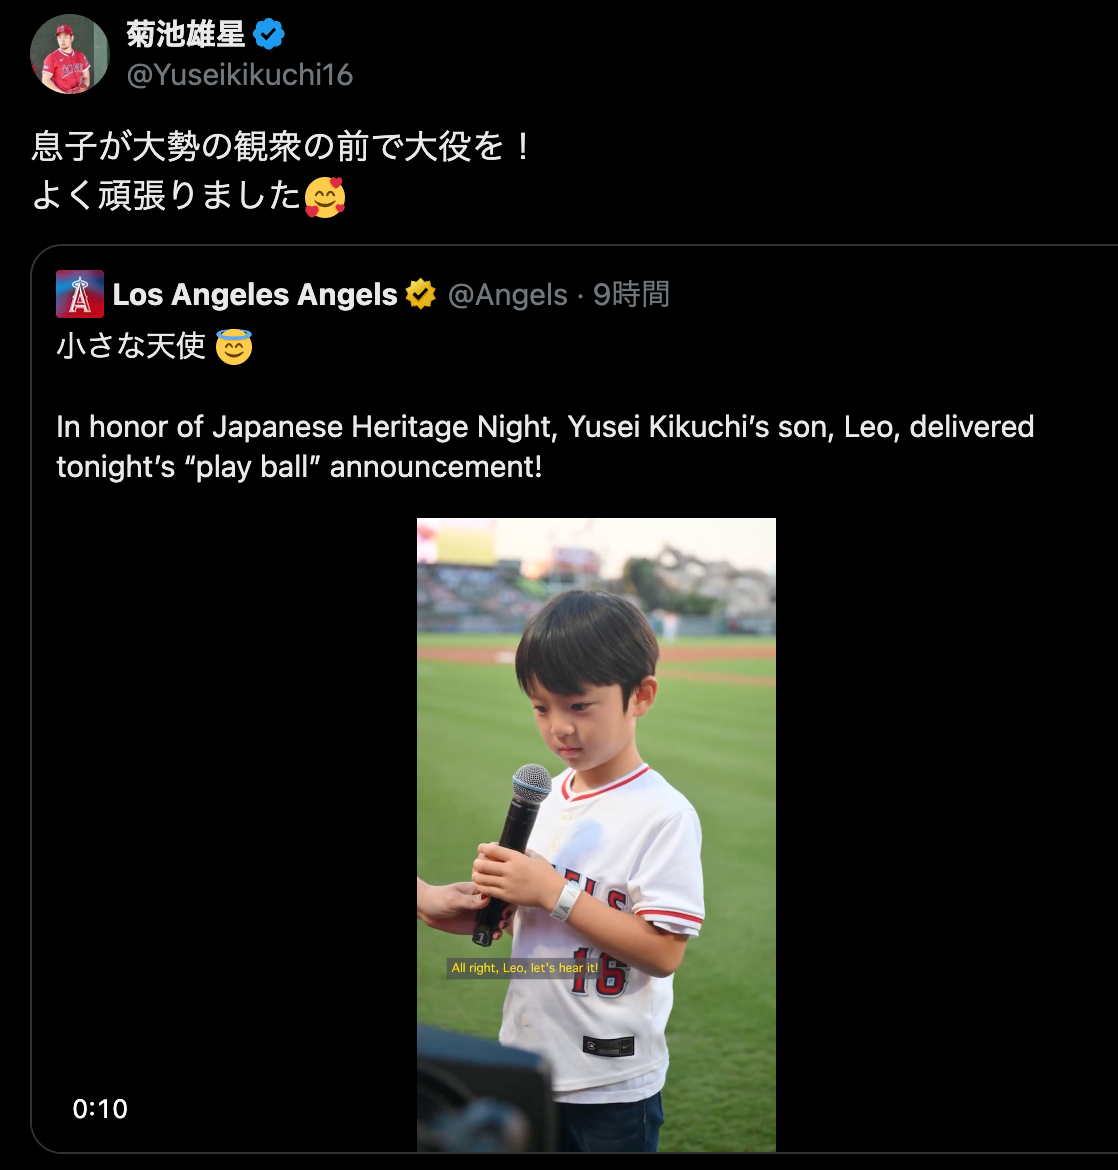Open the 9時間 timestamp link
The height and width of the screenshot is (1170, 1118).
point(631,295)
